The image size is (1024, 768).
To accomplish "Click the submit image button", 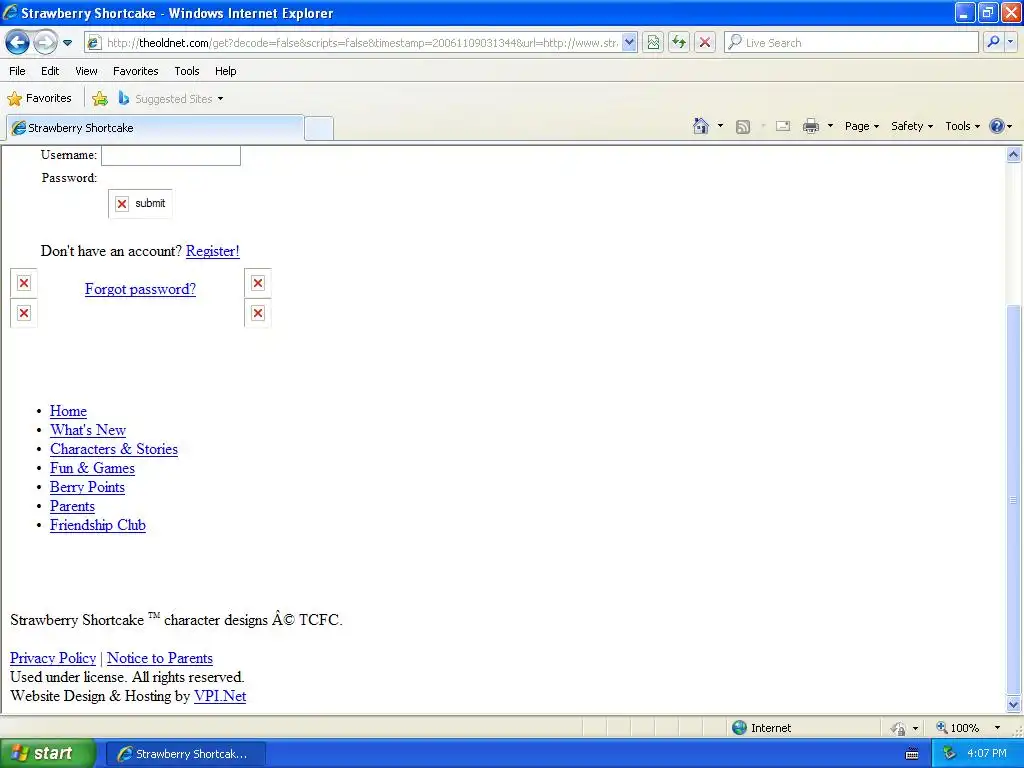I will pos(140,204).
